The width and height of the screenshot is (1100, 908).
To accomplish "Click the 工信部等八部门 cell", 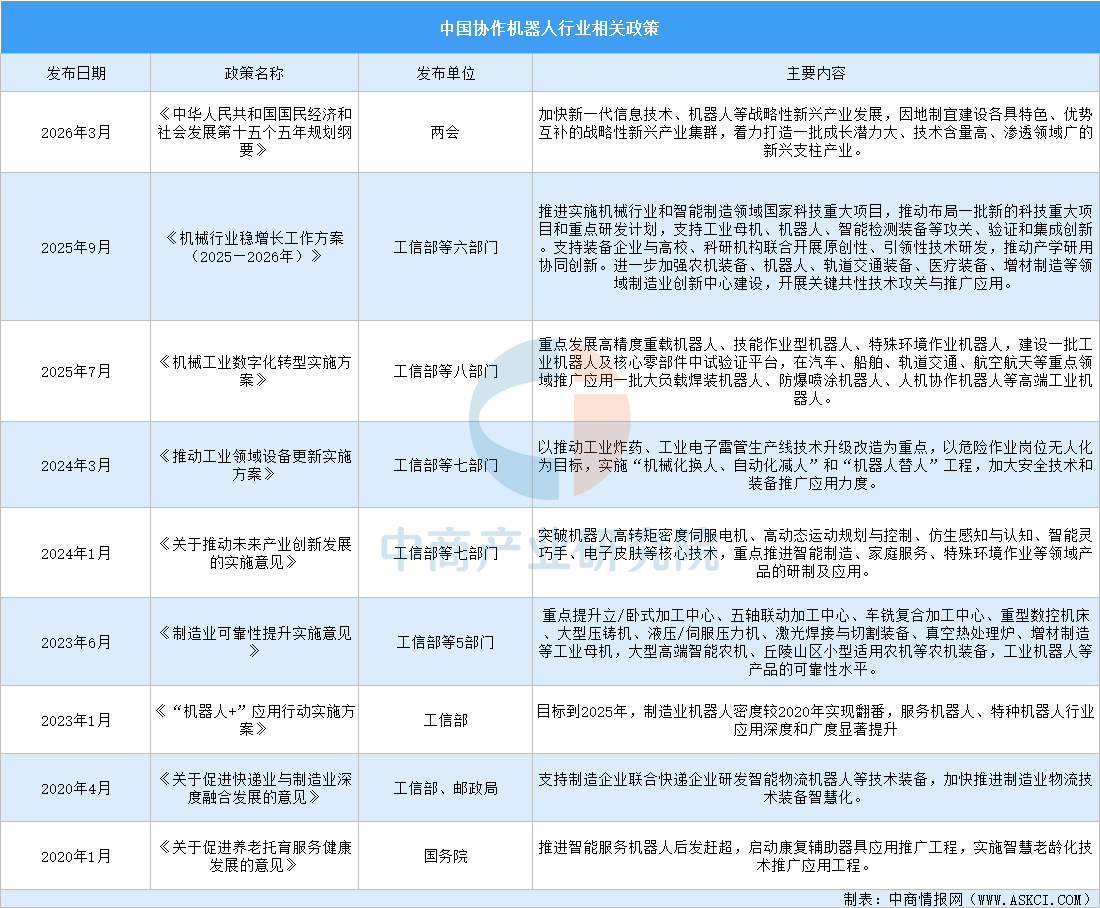I will pos(445,371).
